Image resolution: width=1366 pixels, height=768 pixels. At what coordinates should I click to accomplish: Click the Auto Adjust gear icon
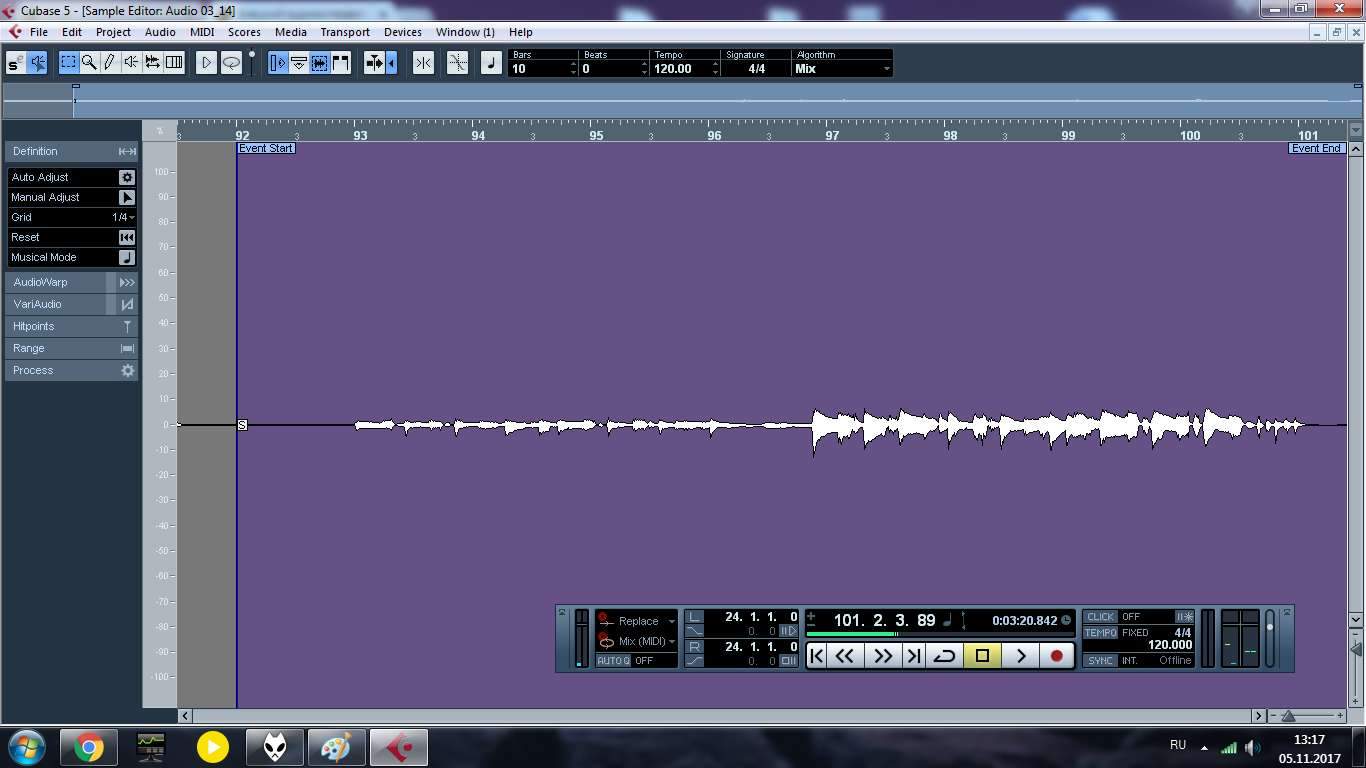[127, 177]
